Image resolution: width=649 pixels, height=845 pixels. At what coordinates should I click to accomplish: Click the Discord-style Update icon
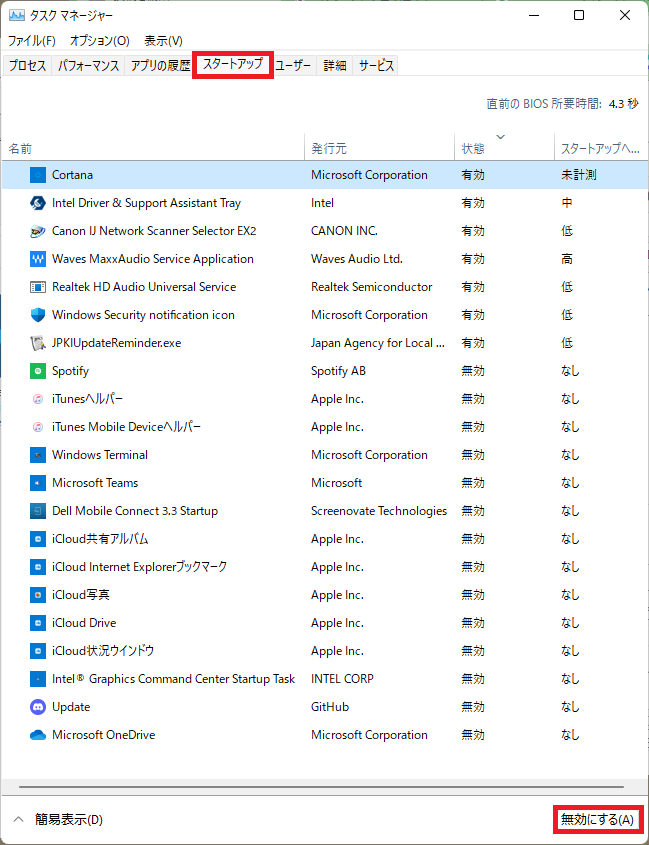(38, 708)
